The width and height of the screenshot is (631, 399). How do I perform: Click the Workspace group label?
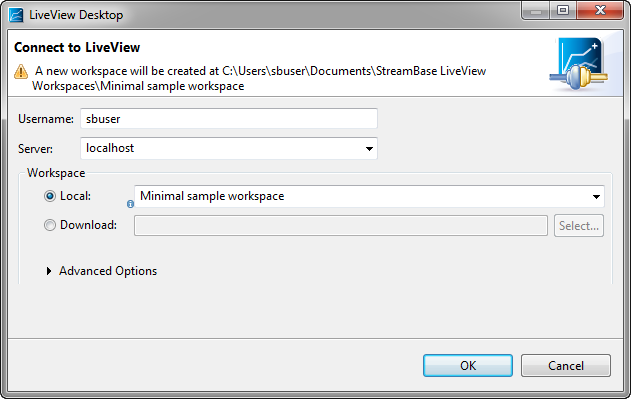coord(56,173)
